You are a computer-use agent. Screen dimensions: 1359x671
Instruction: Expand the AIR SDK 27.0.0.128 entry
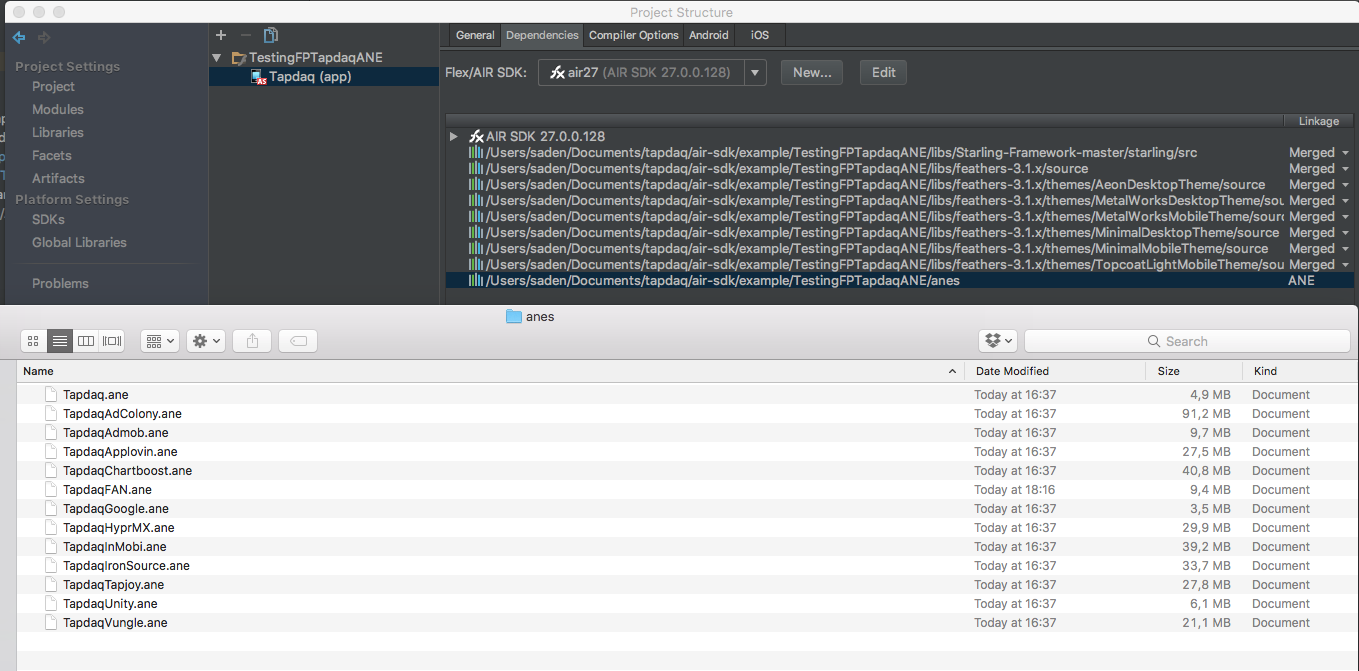[x=453, y=135]
